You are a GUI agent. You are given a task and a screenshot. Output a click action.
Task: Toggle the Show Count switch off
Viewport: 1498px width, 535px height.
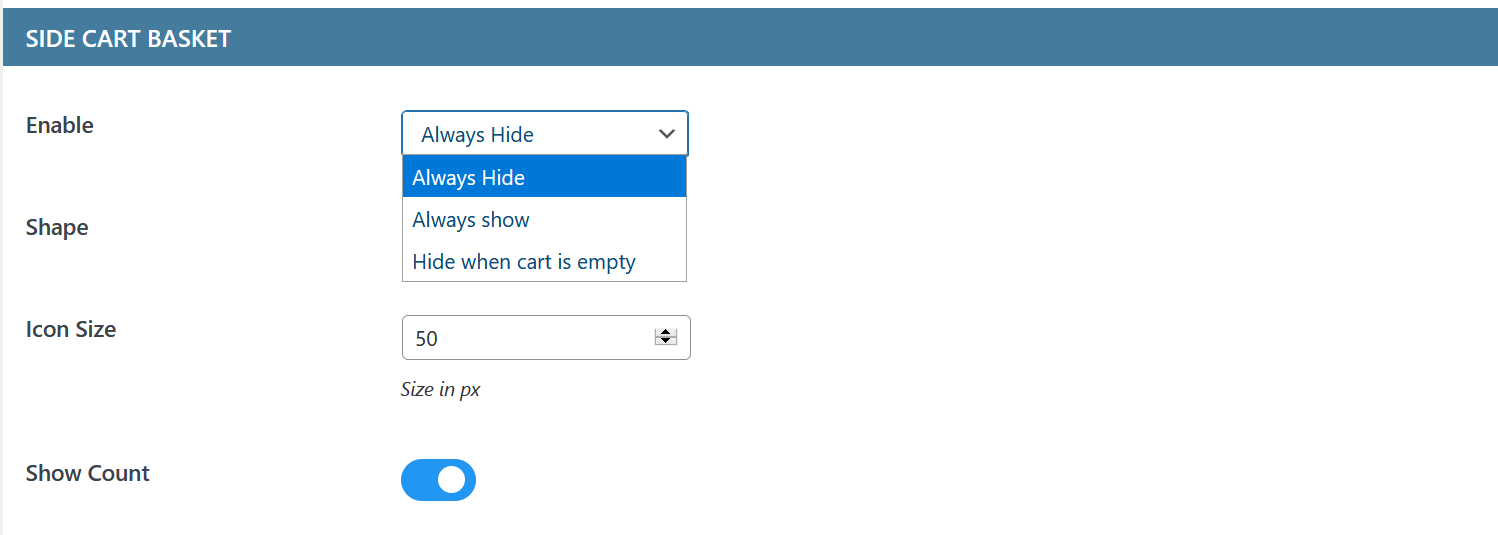point(438,480)
